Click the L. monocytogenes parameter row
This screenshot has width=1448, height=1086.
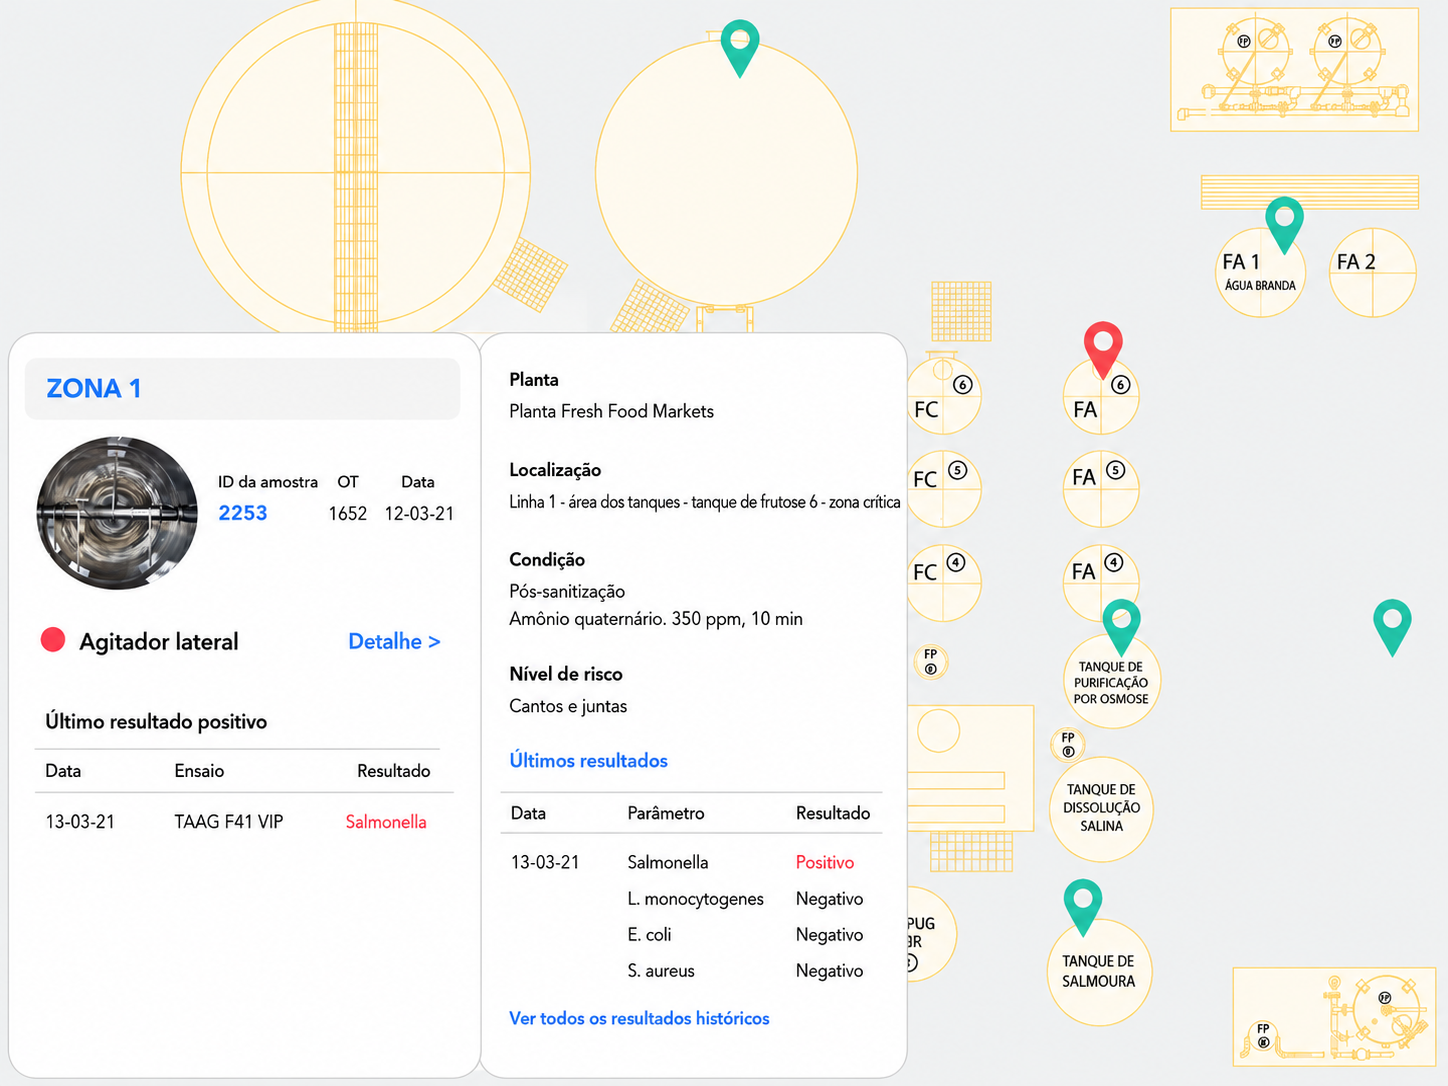click(x=695, y=899)
